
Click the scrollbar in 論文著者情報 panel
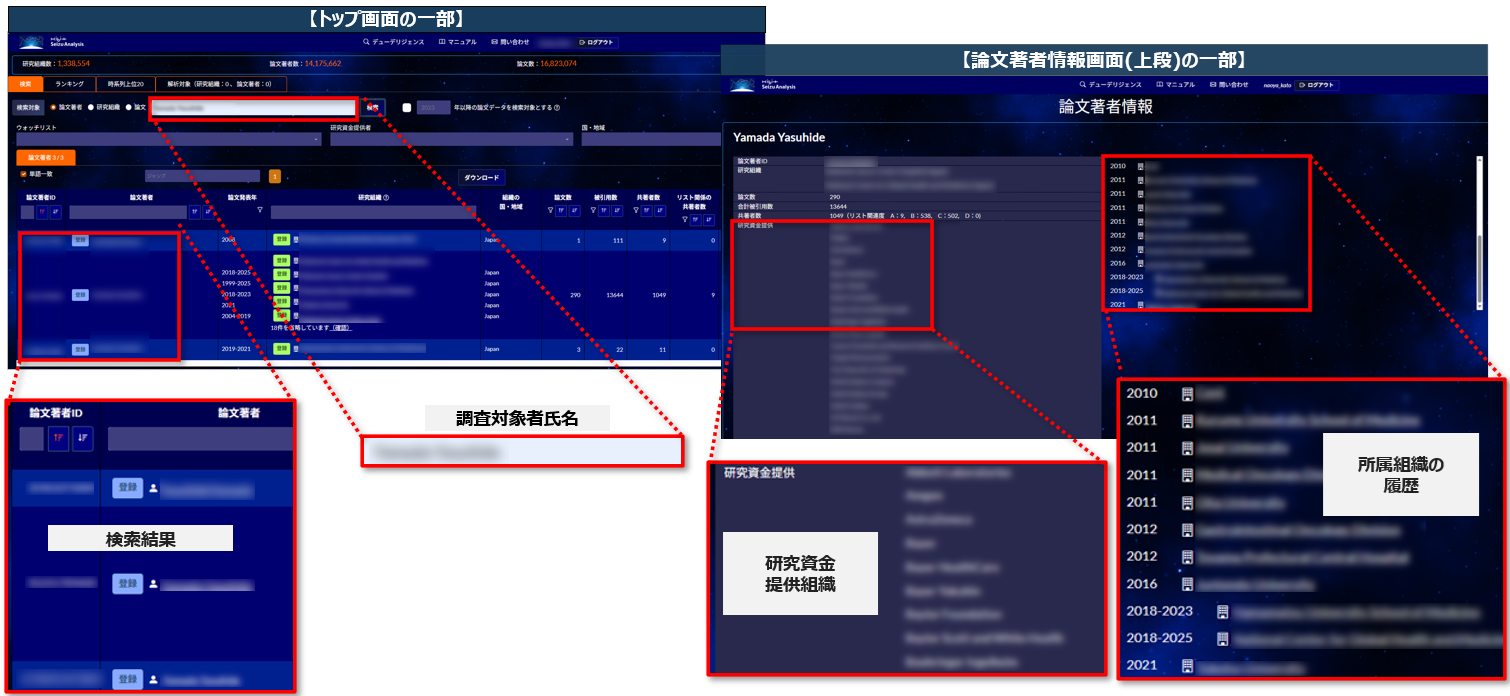(1478, 220)
